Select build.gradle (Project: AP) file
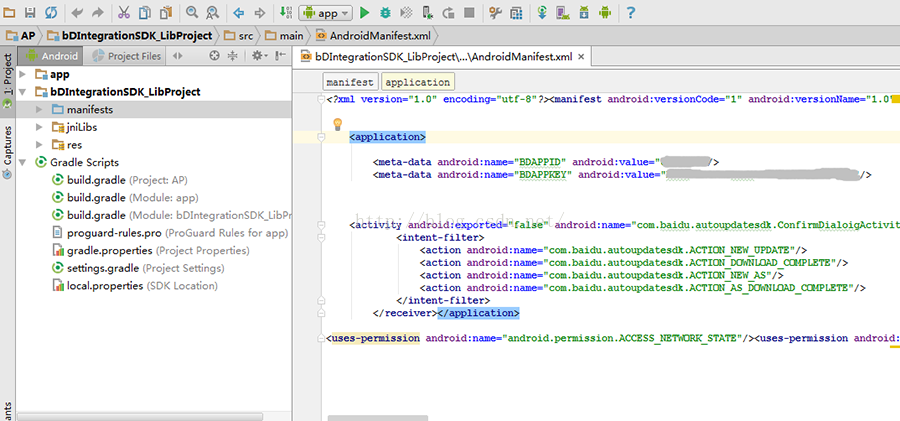This screenshot has height=421, width=900. [120, 180]
